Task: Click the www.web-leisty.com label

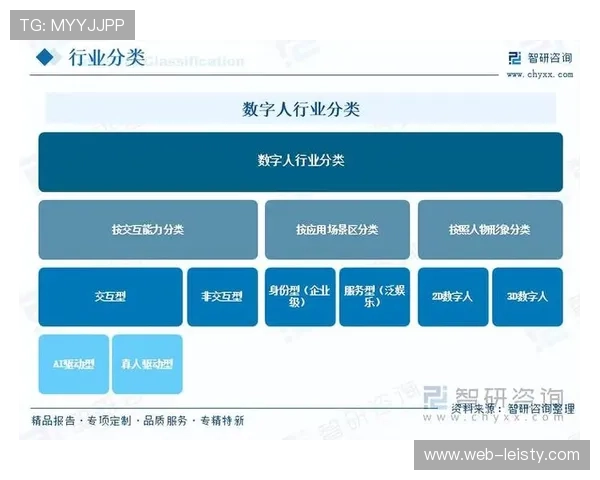Action: [x=502, y=455]
